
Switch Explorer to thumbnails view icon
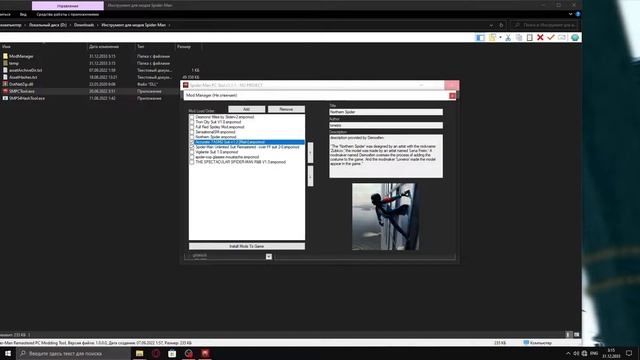(x=577, y=335)
